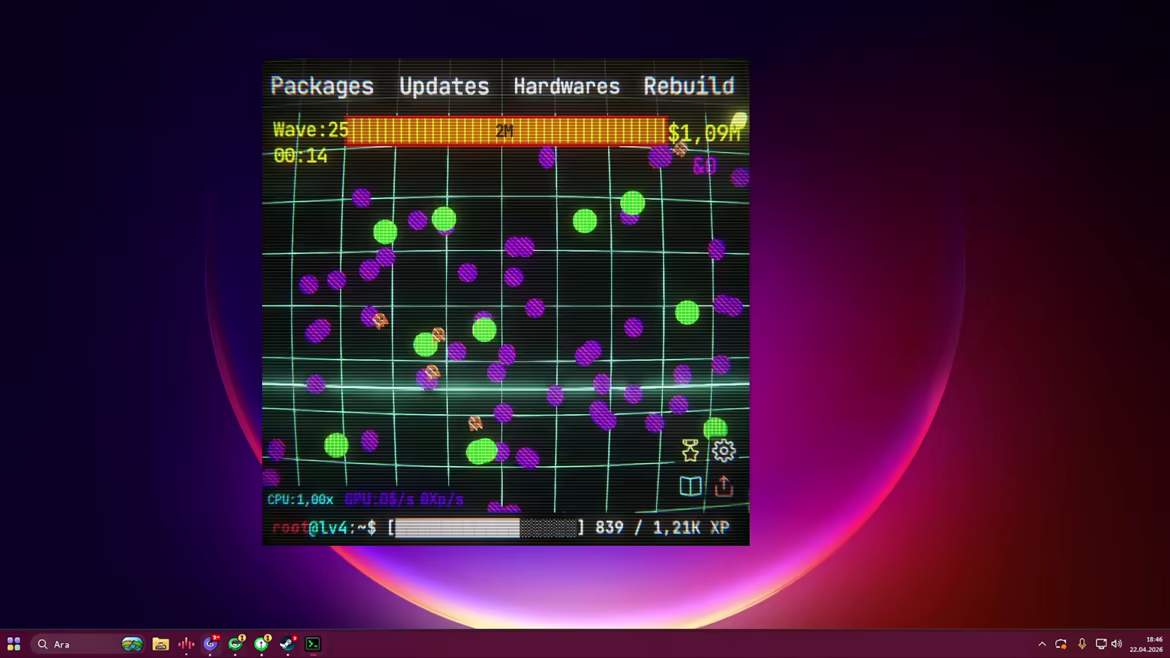Click the orange wave health bar labeled 2M
1170x658 pixels.
coord(506,131)
